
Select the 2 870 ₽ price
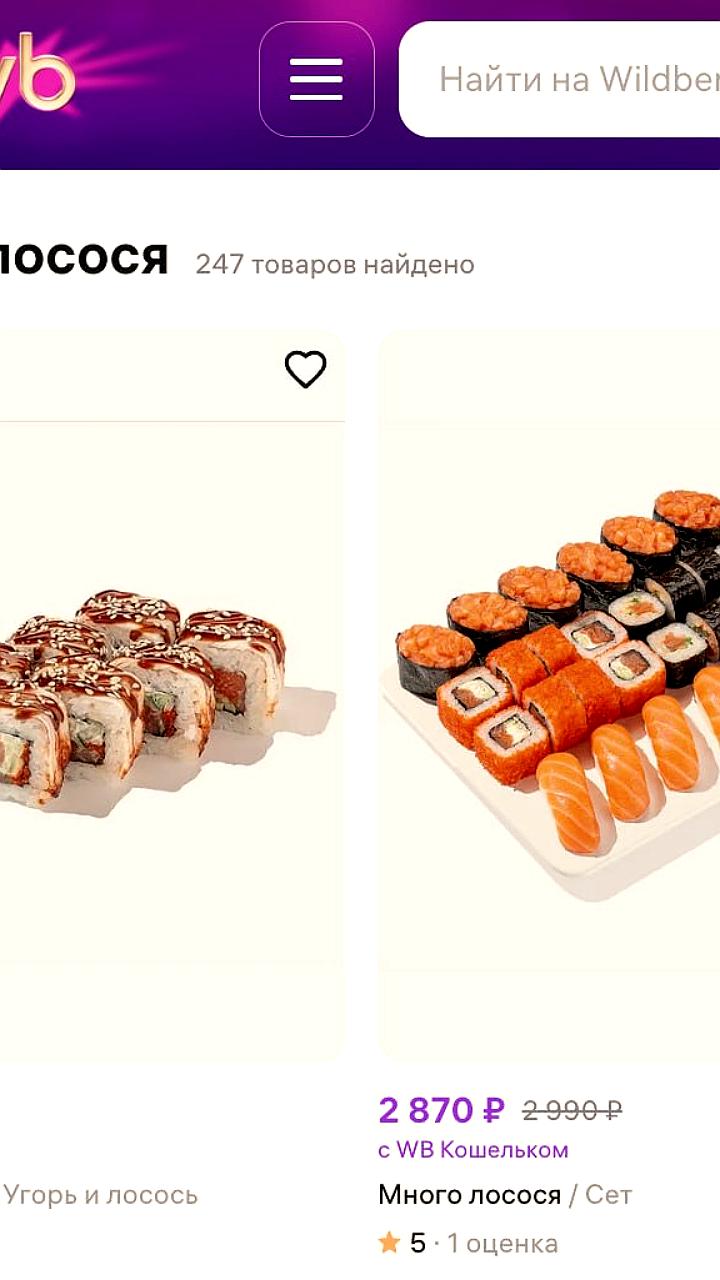click(442, 1110)
